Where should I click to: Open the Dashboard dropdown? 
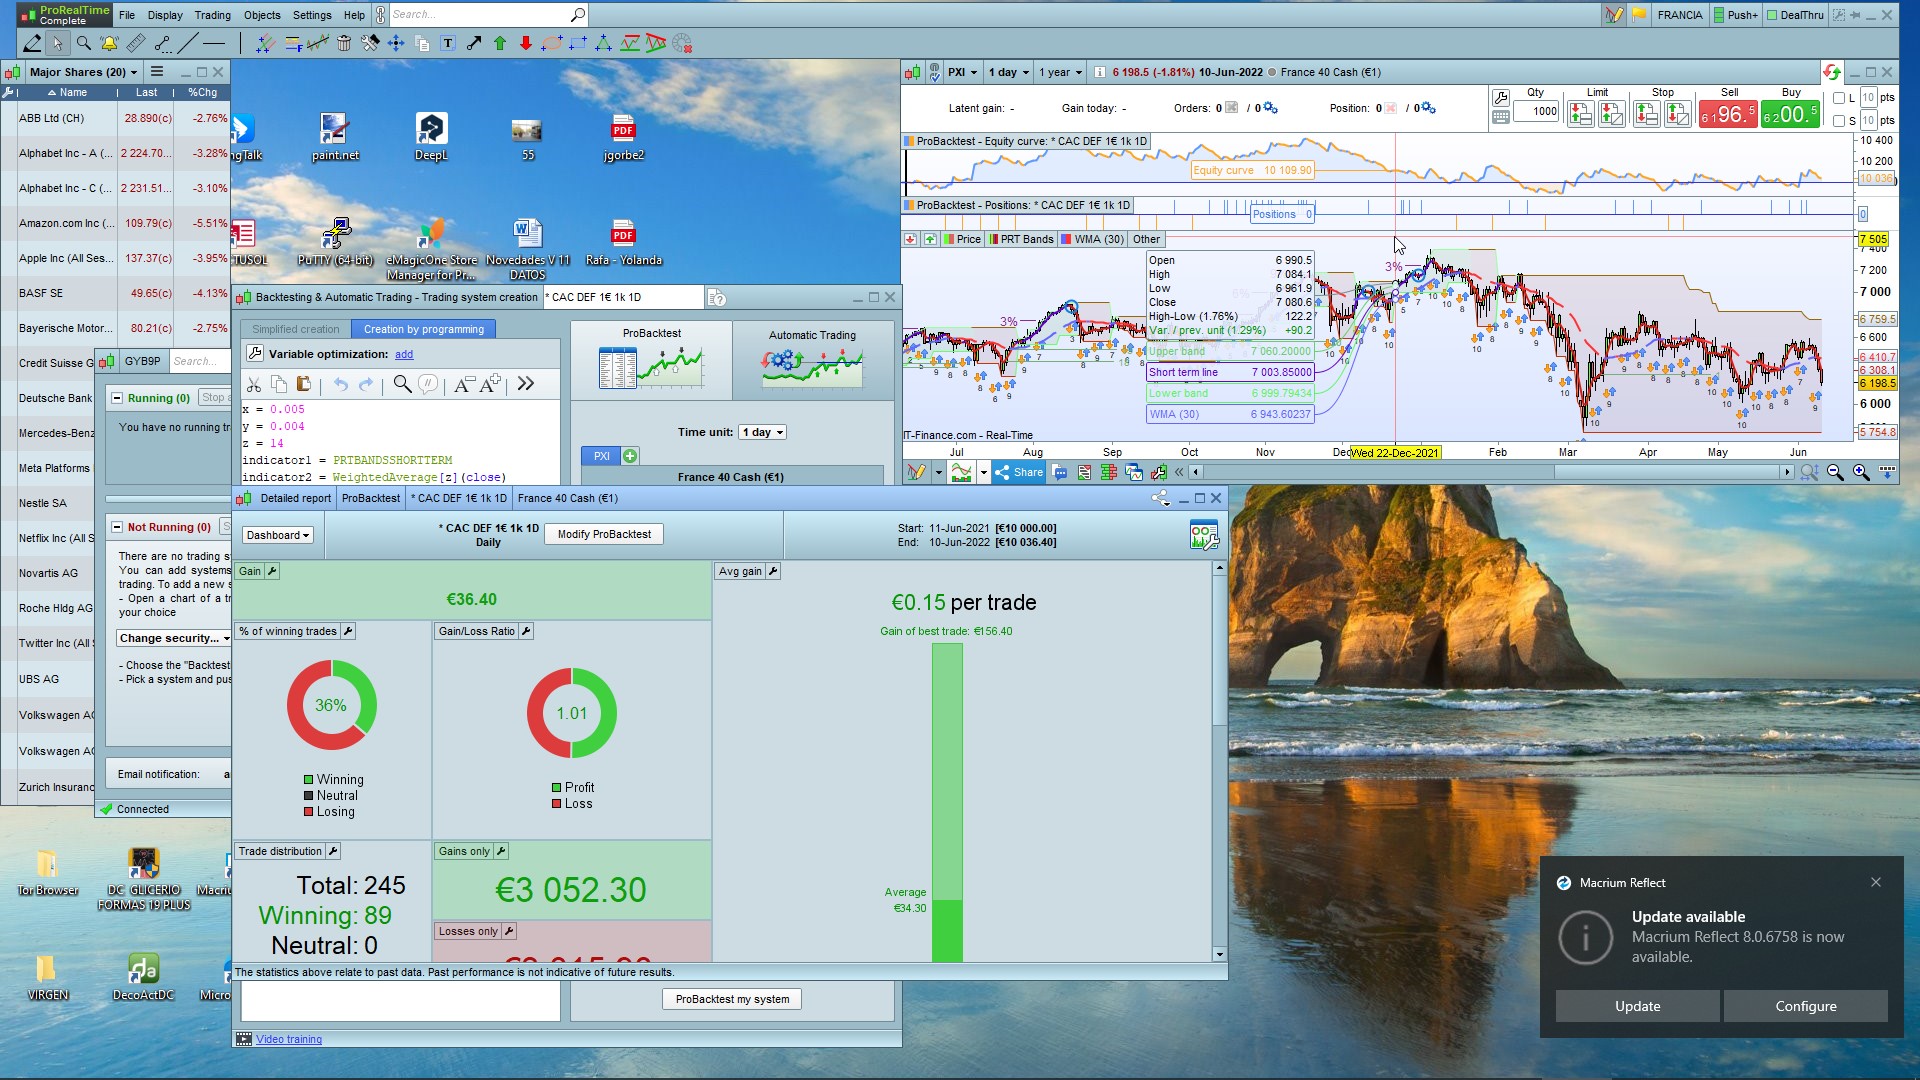[x=278, y=535]
